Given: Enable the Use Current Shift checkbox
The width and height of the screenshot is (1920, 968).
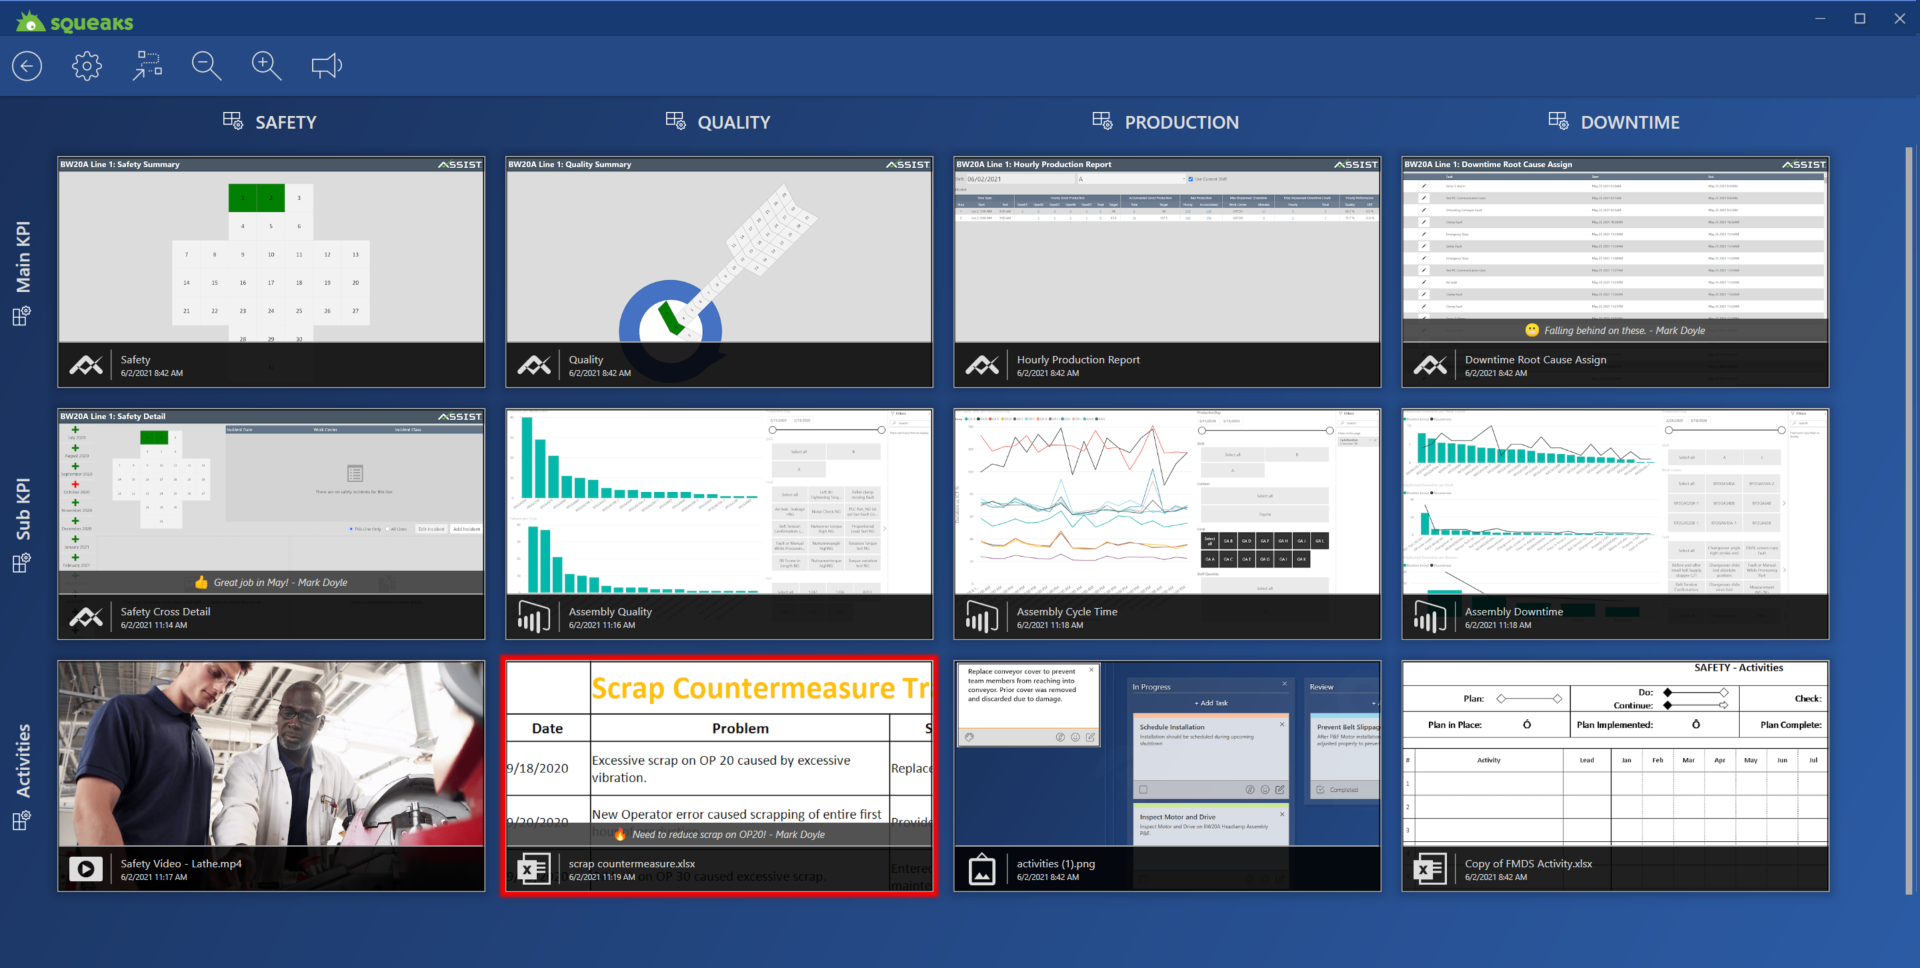Looking at the screenshot, I should tap(1190, 179).
